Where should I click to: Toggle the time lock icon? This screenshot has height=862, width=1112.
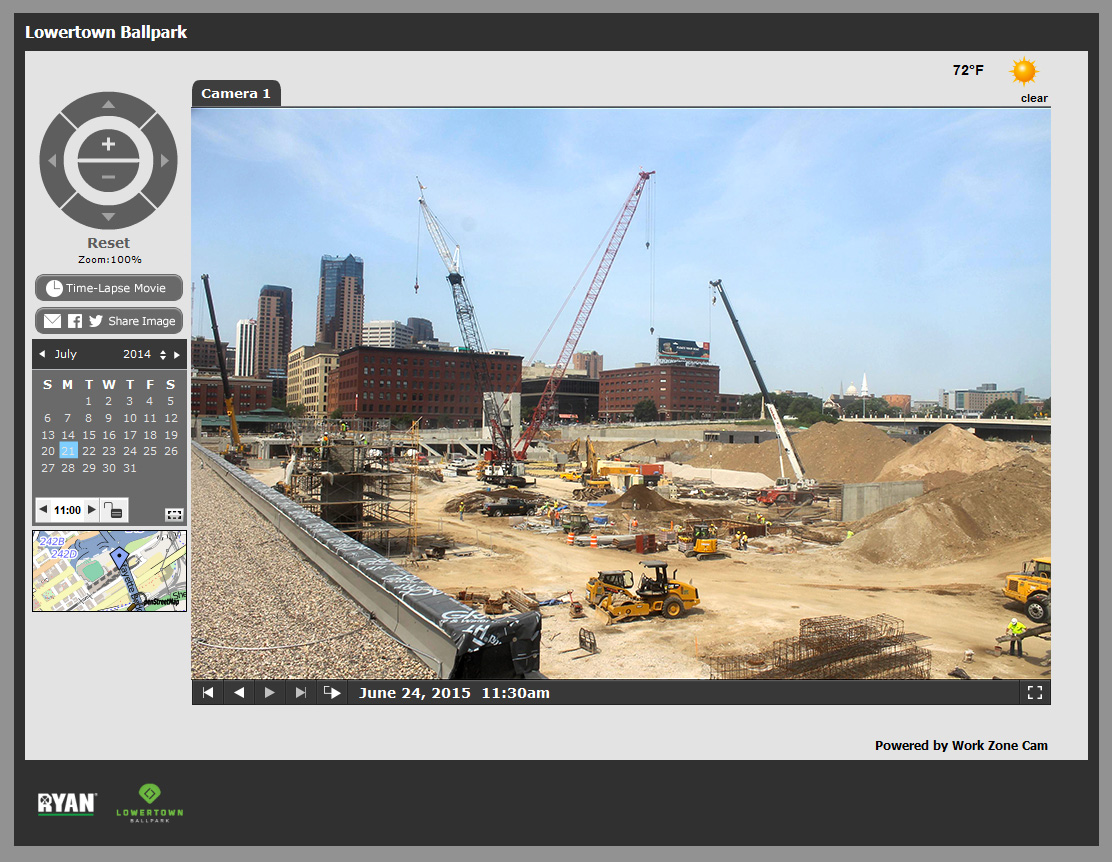[113, 509]
